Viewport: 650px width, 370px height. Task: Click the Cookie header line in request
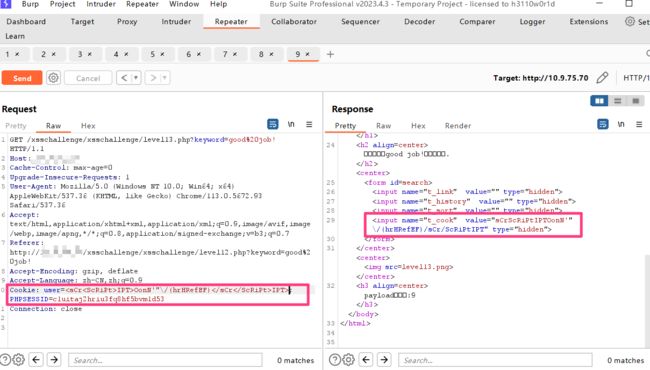[x=149, y=290]
